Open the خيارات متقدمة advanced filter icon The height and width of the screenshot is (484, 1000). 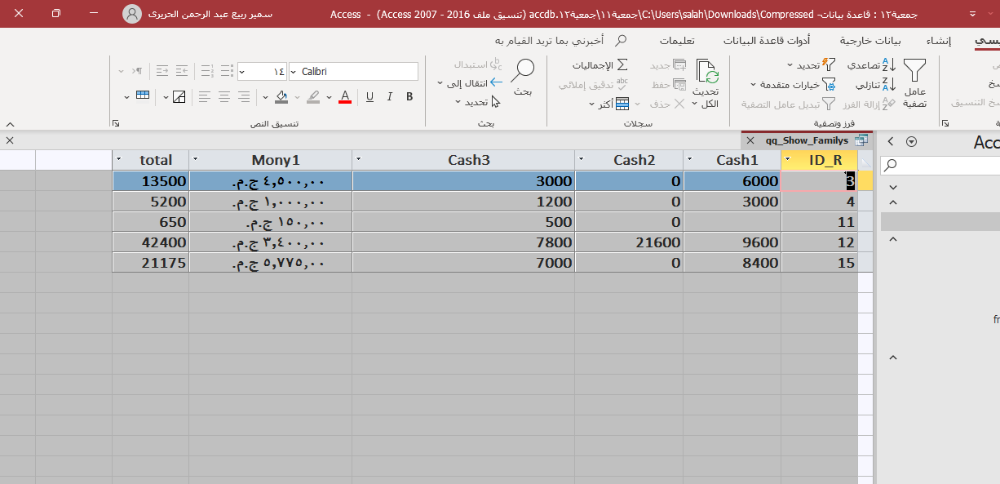click(829, 84)
